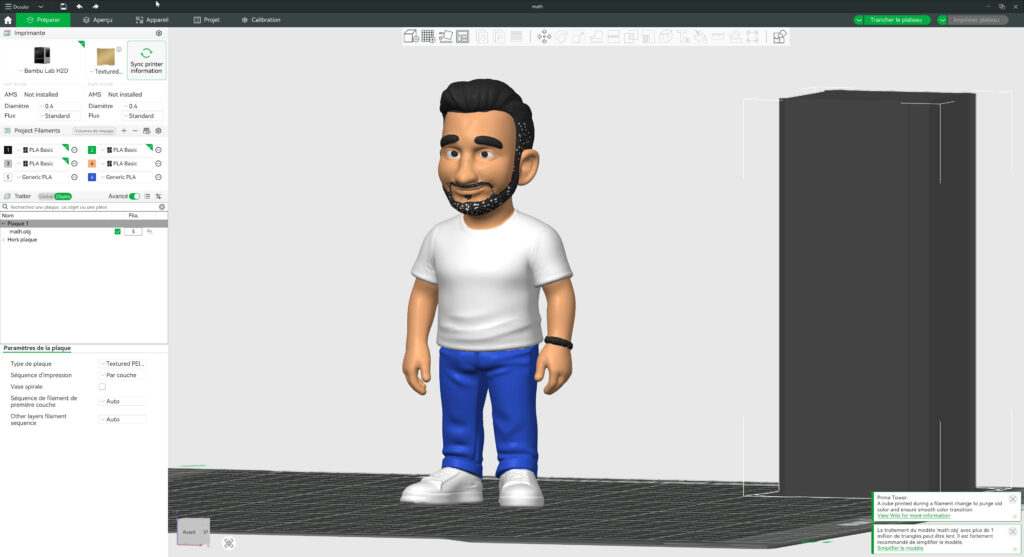Screen dimensions: 1024x557
Task: Uncheck the math.obj printable checkbox
Action: [117, 231]
